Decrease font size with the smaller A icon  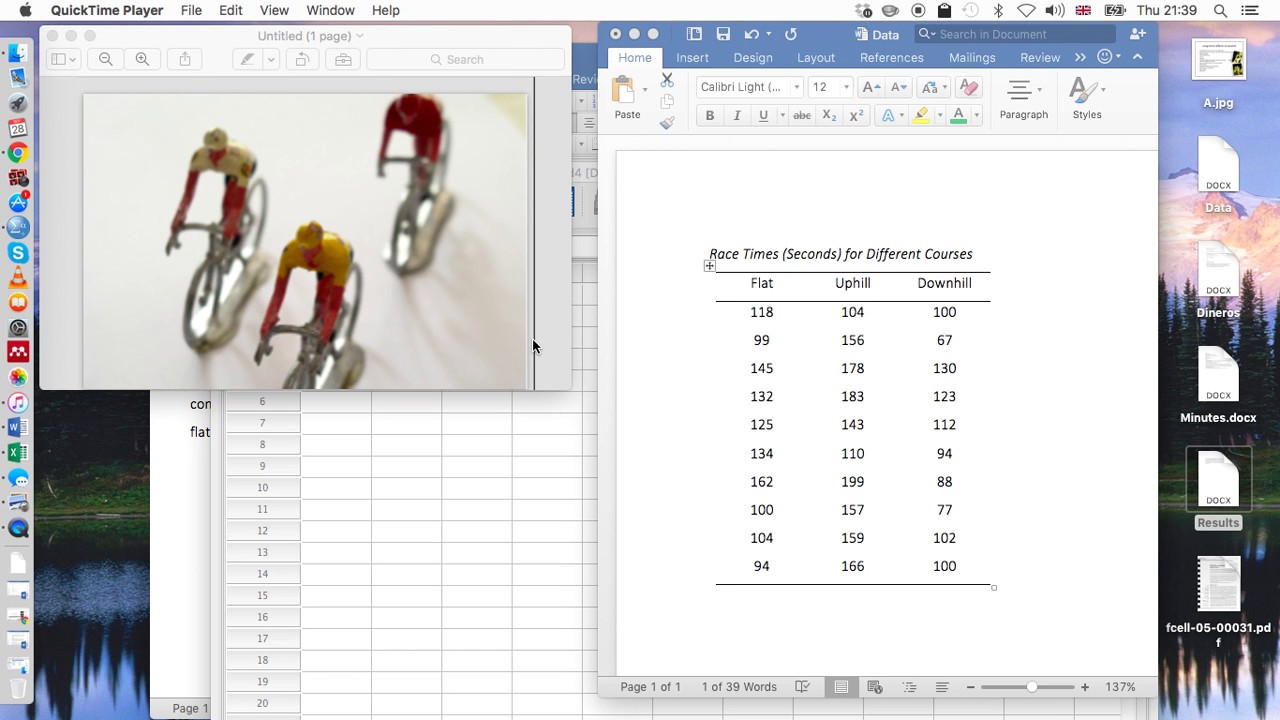tap(899, 87)
